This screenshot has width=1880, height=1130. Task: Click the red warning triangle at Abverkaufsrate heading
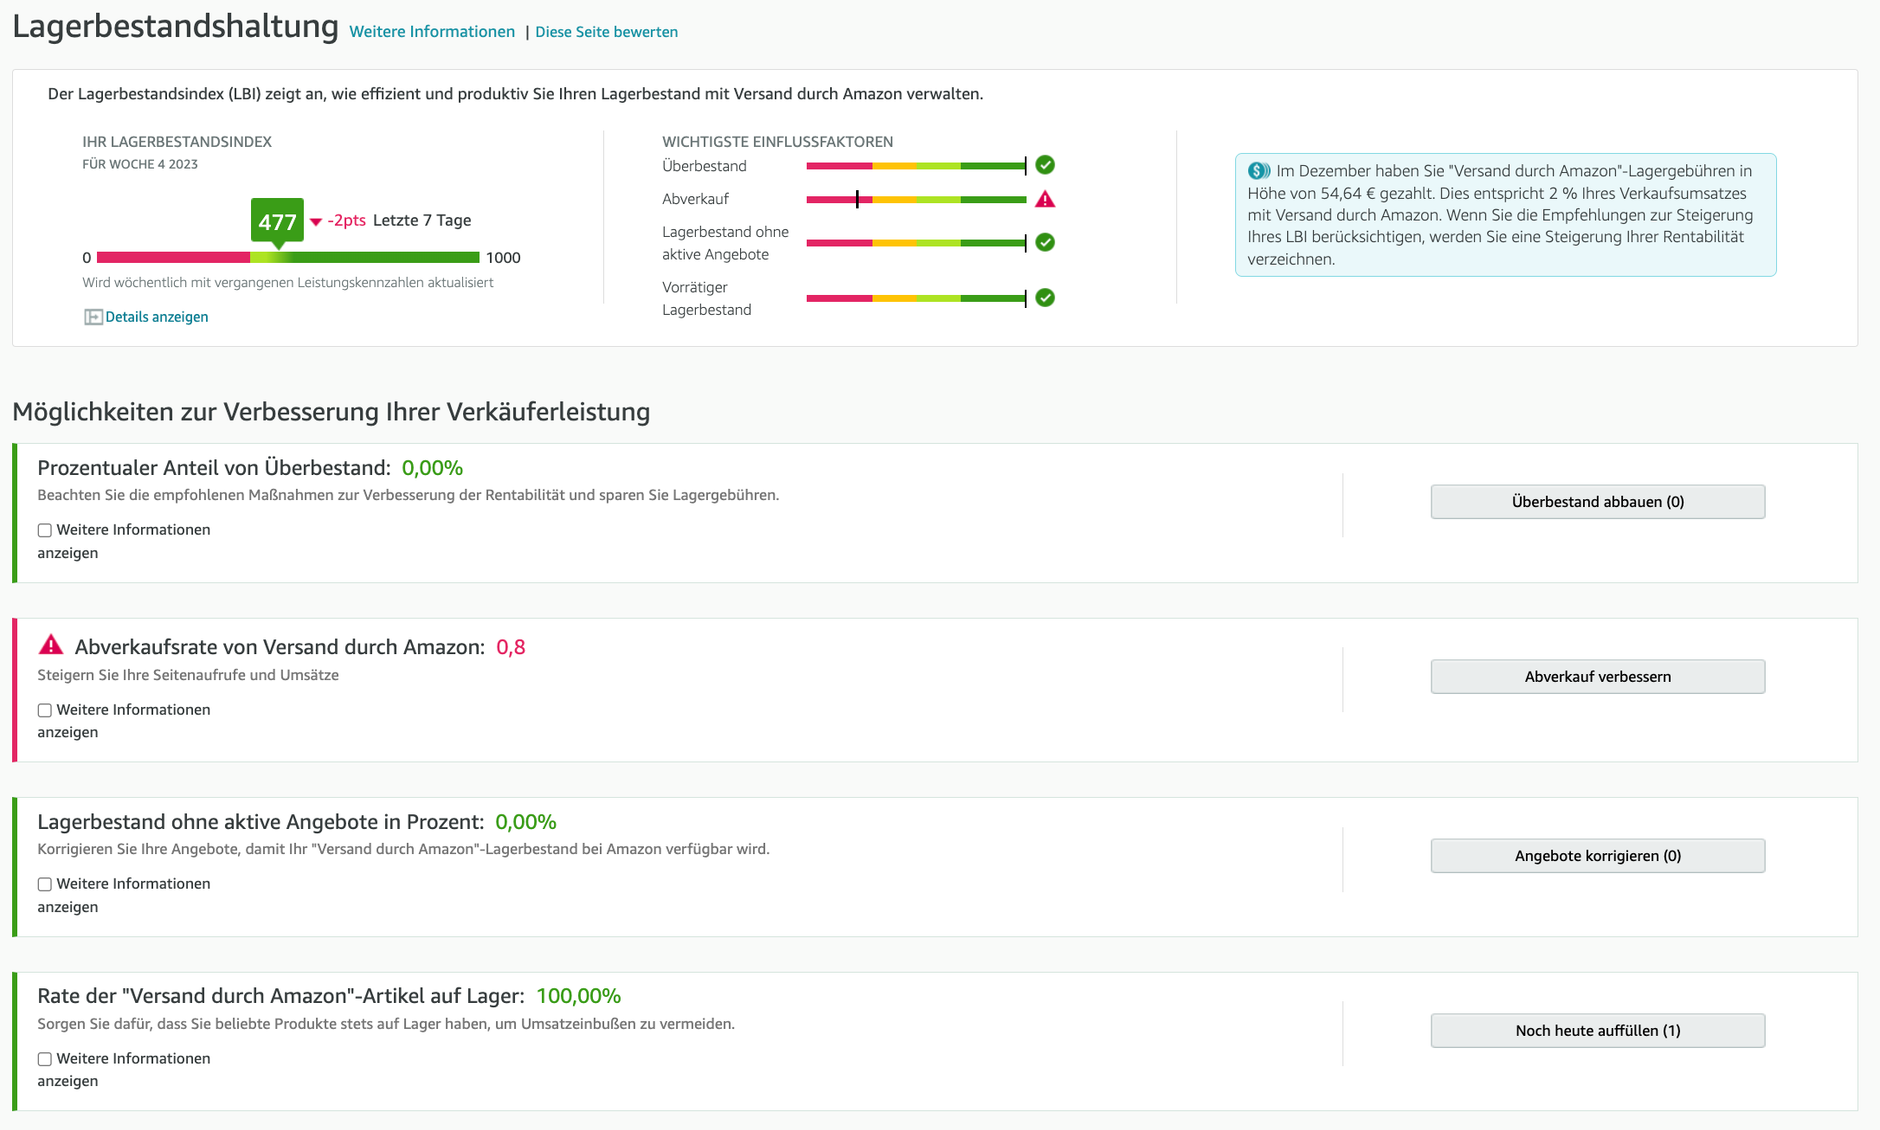tap(51, 645)
